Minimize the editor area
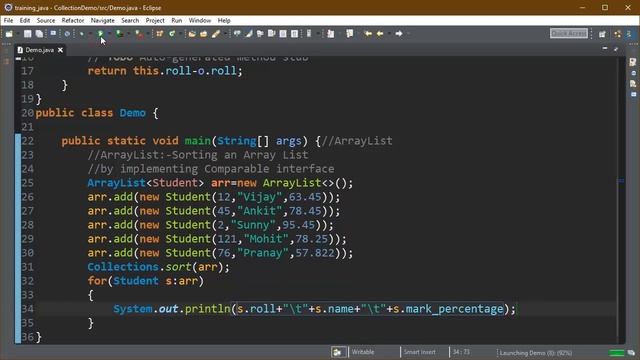This screenshot has height=360, width=640. coord(605,49)
